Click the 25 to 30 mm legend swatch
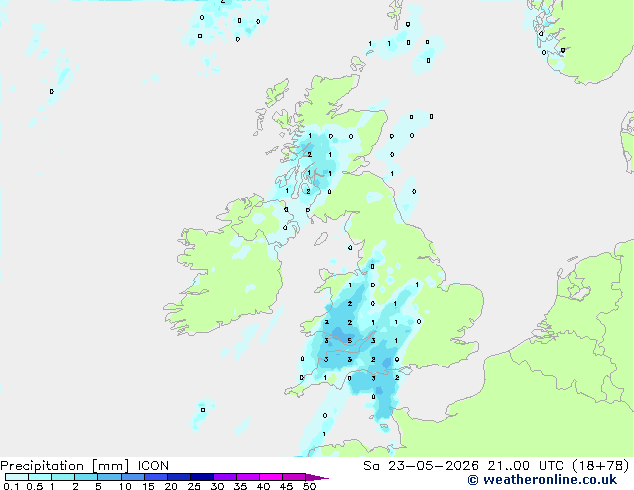This screenshot has height=490, width=634. (202, 477)
